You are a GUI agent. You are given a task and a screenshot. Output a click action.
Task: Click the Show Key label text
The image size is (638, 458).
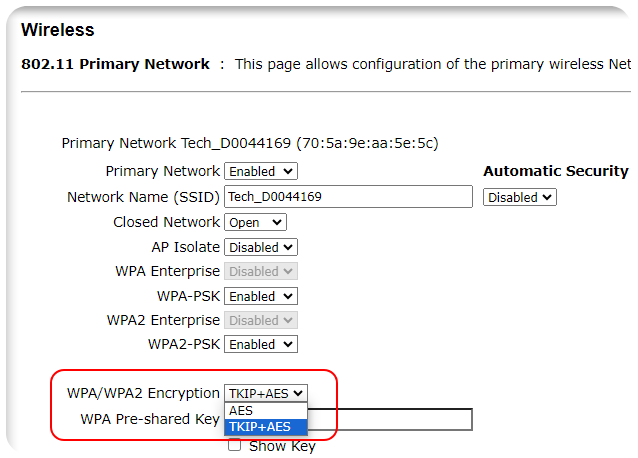[x=282, y=446]
